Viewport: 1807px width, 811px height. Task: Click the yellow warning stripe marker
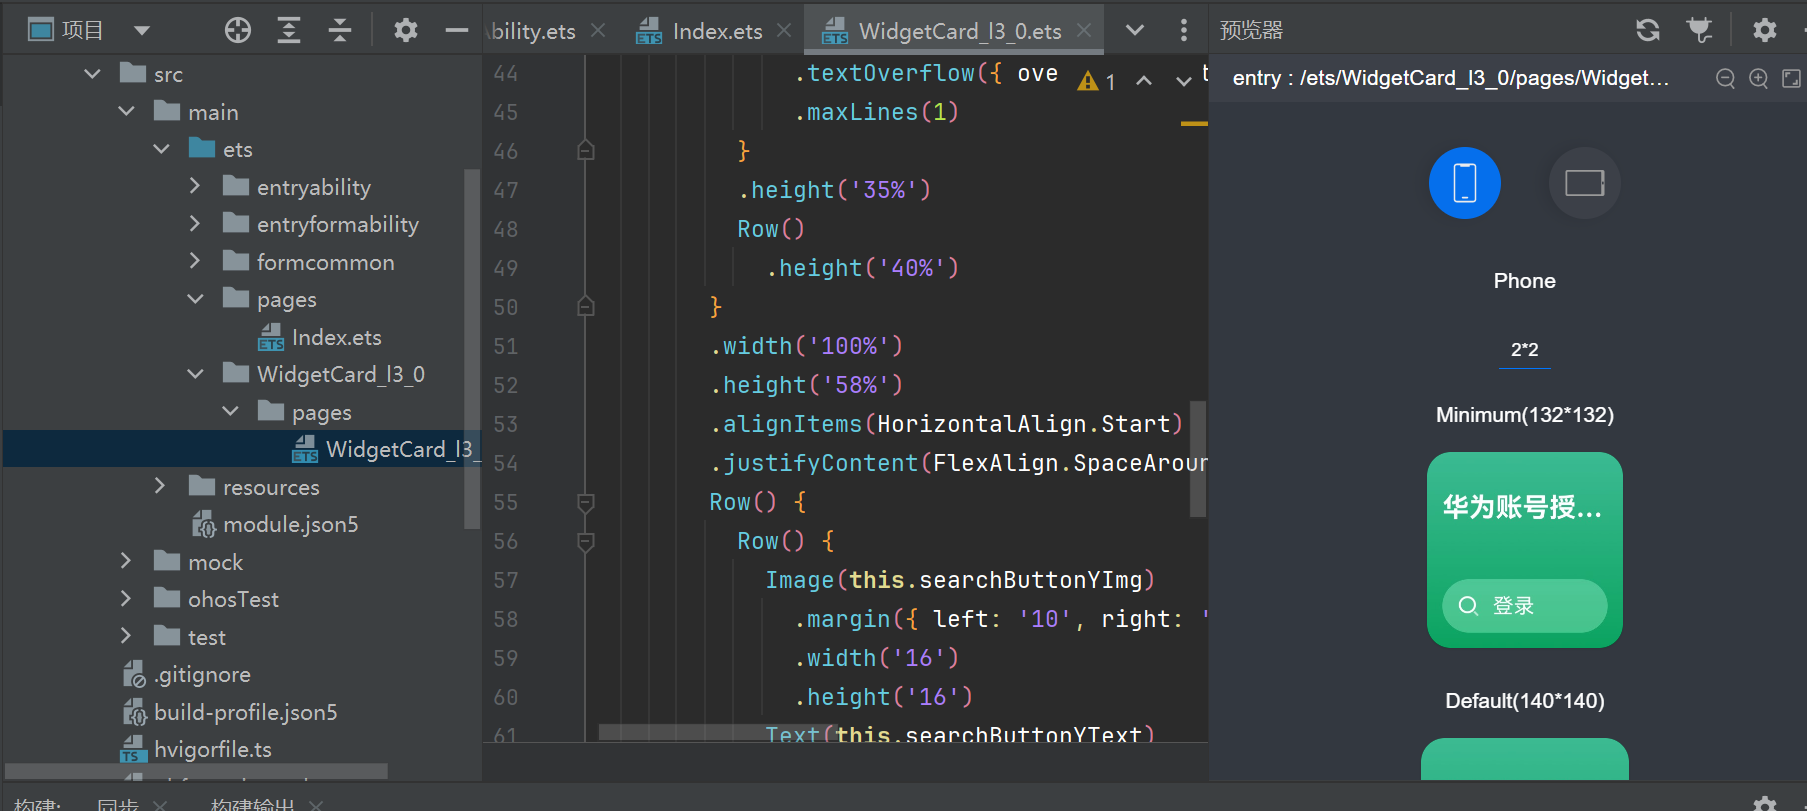(x=1194, y=124)
